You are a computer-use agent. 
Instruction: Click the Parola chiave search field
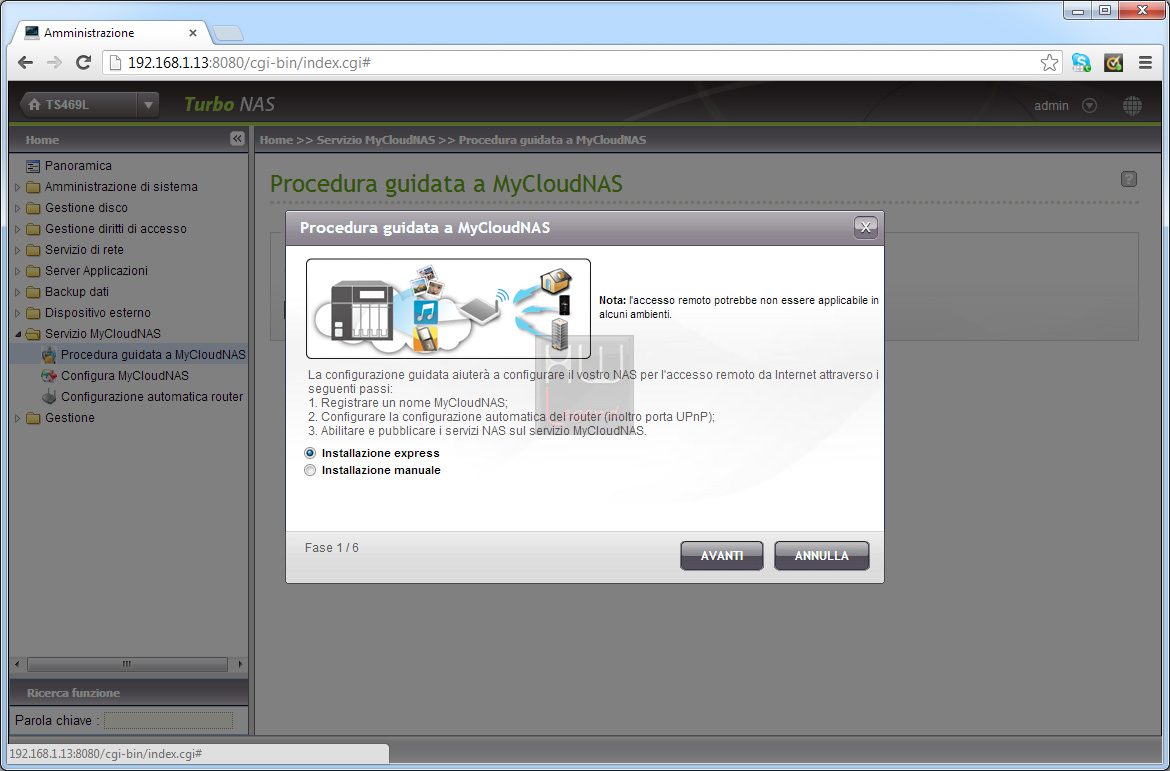point(168,720)
